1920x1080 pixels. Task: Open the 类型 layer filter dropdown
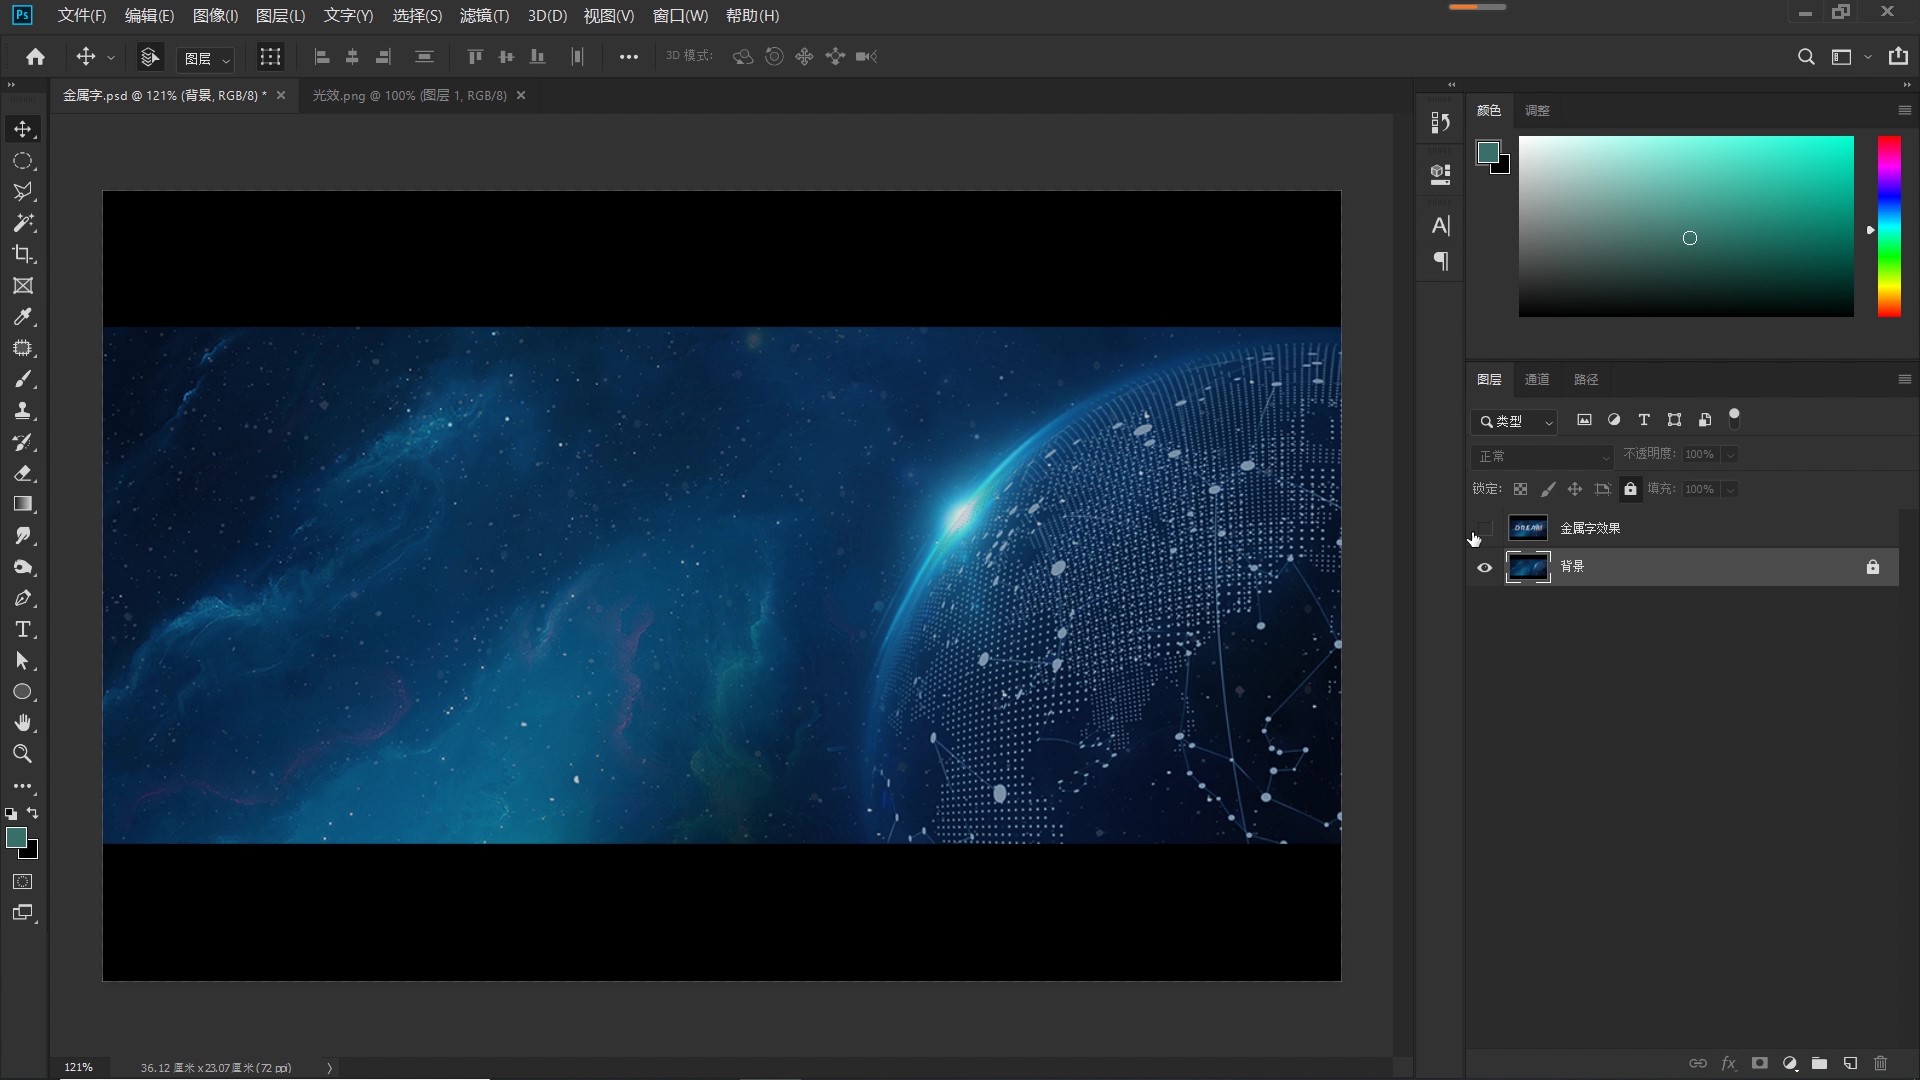pyautogui.click(x=1515, y=421)
